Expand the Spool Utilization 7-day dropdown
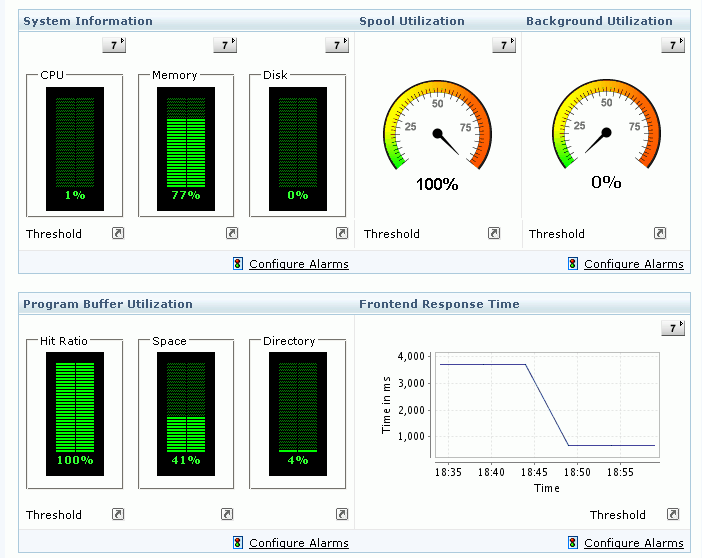The image size is (702, 558). 504,45
